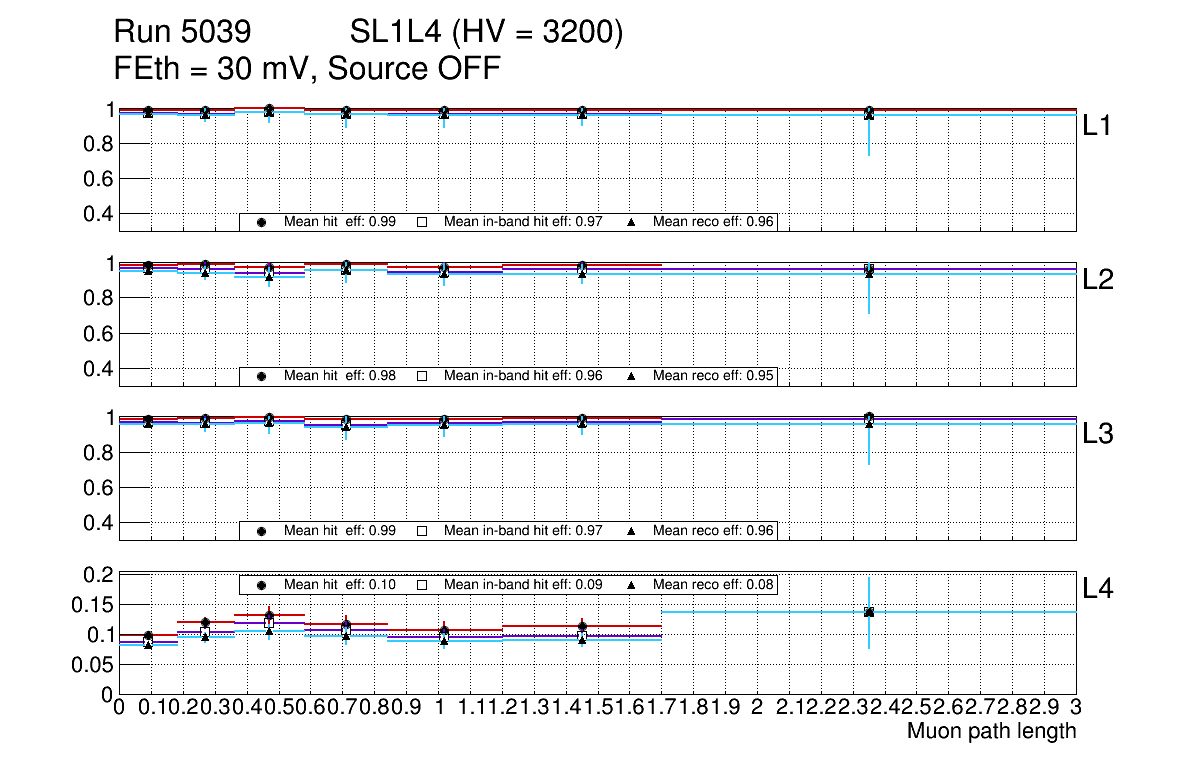Click the L4 data point near path length 2.35
Screen dimensions: 1196x772
[869, 611]
